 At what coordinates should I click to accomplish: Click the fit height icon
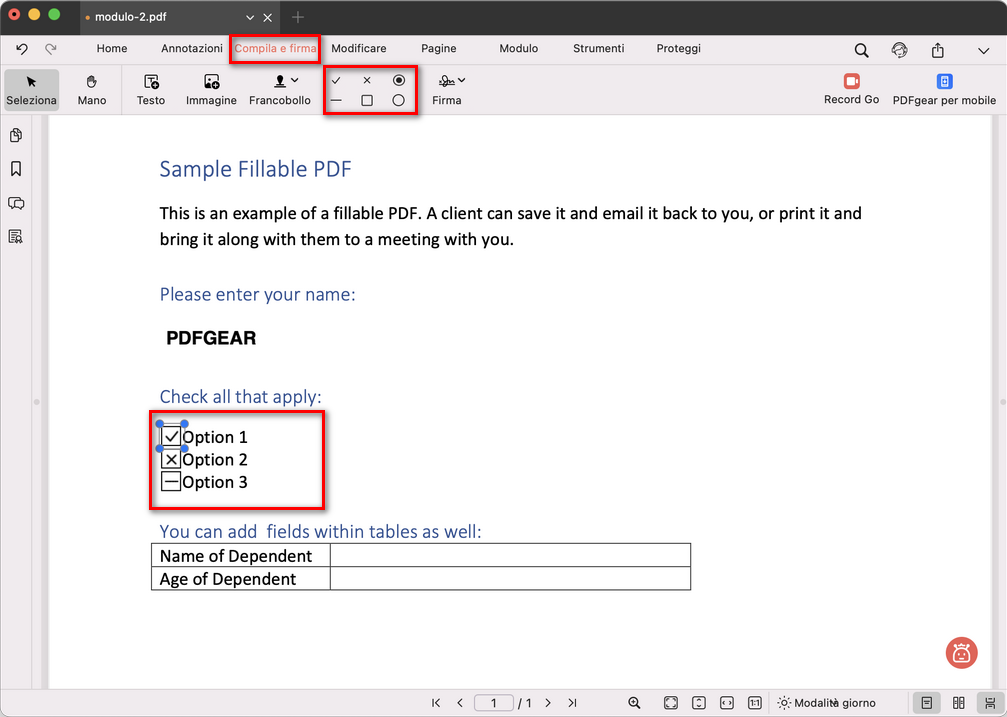pyautogui.click(x=699, y=703)
